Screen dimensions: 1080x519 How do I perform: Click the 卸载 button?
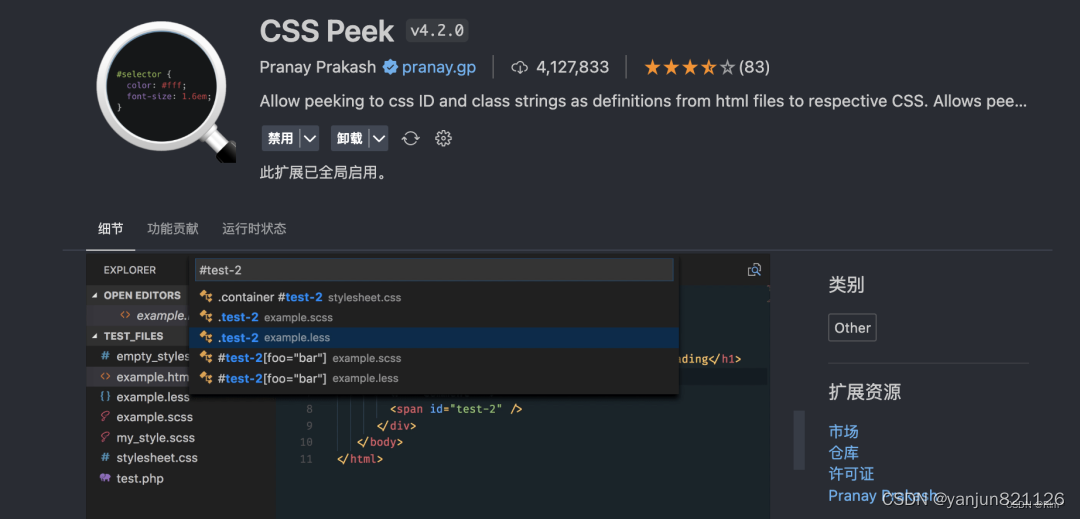[x=350, y=138]
